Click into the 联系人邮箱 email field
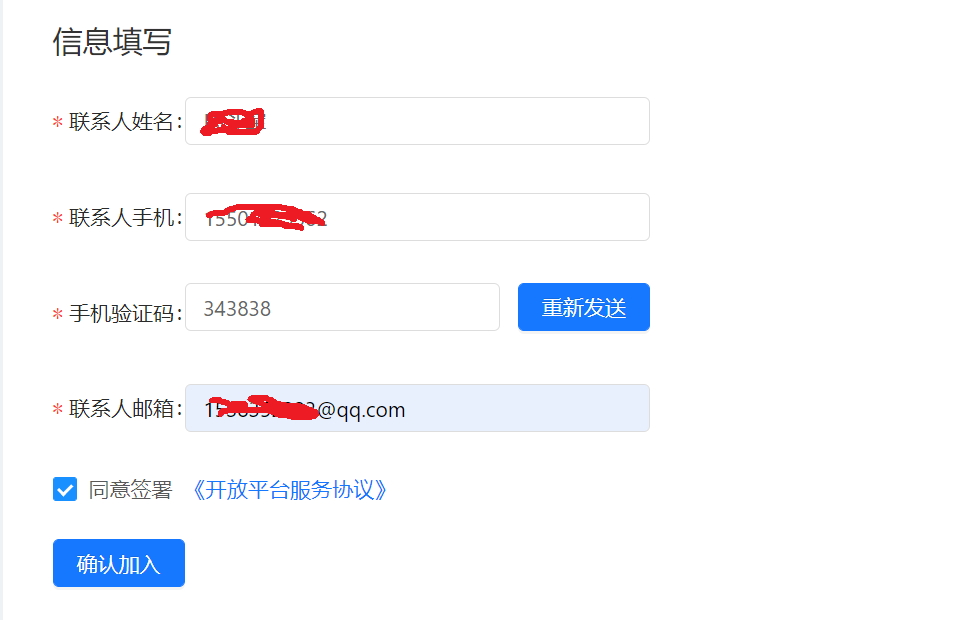The image size is (980, 620). coord(418,408)
